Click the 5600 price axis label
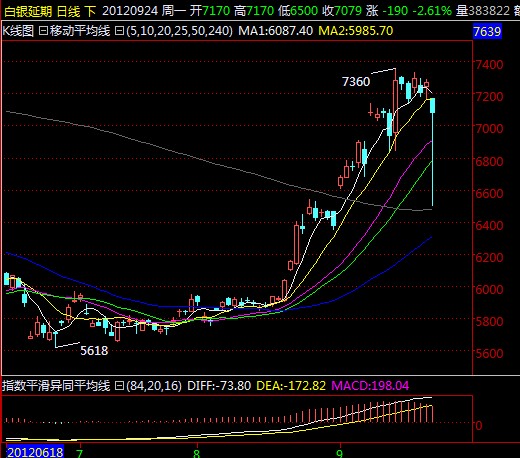This screenshot has height=458, width=520. click(x=489, y=353)
